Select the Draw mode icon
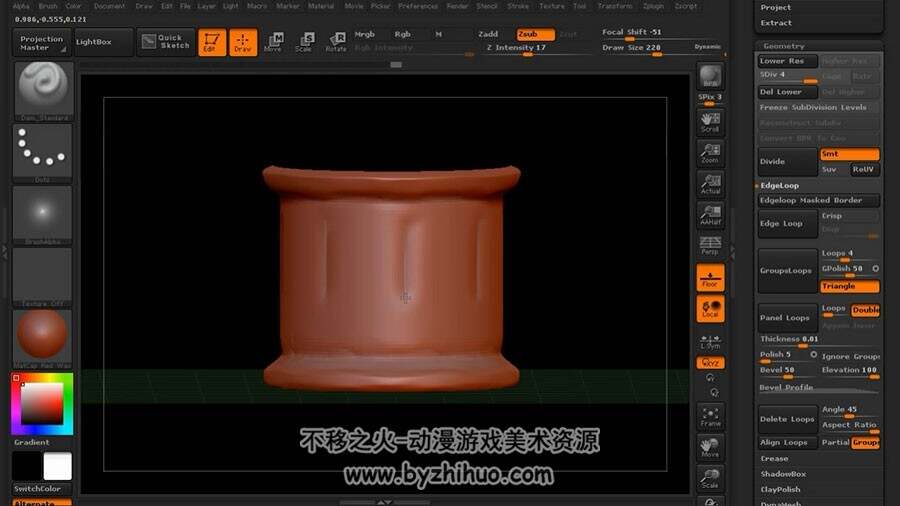The width and height of the screenshot is (900, 506). pyautogui.click(x=243, y=42)
